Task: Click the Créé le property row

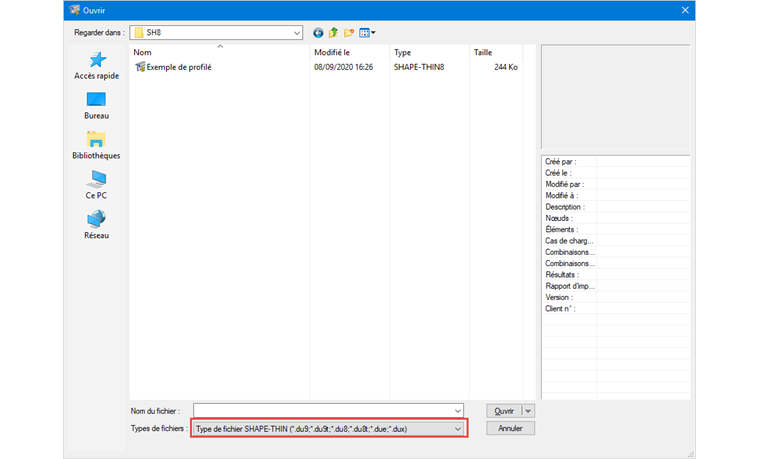Action: click(616, 173)
